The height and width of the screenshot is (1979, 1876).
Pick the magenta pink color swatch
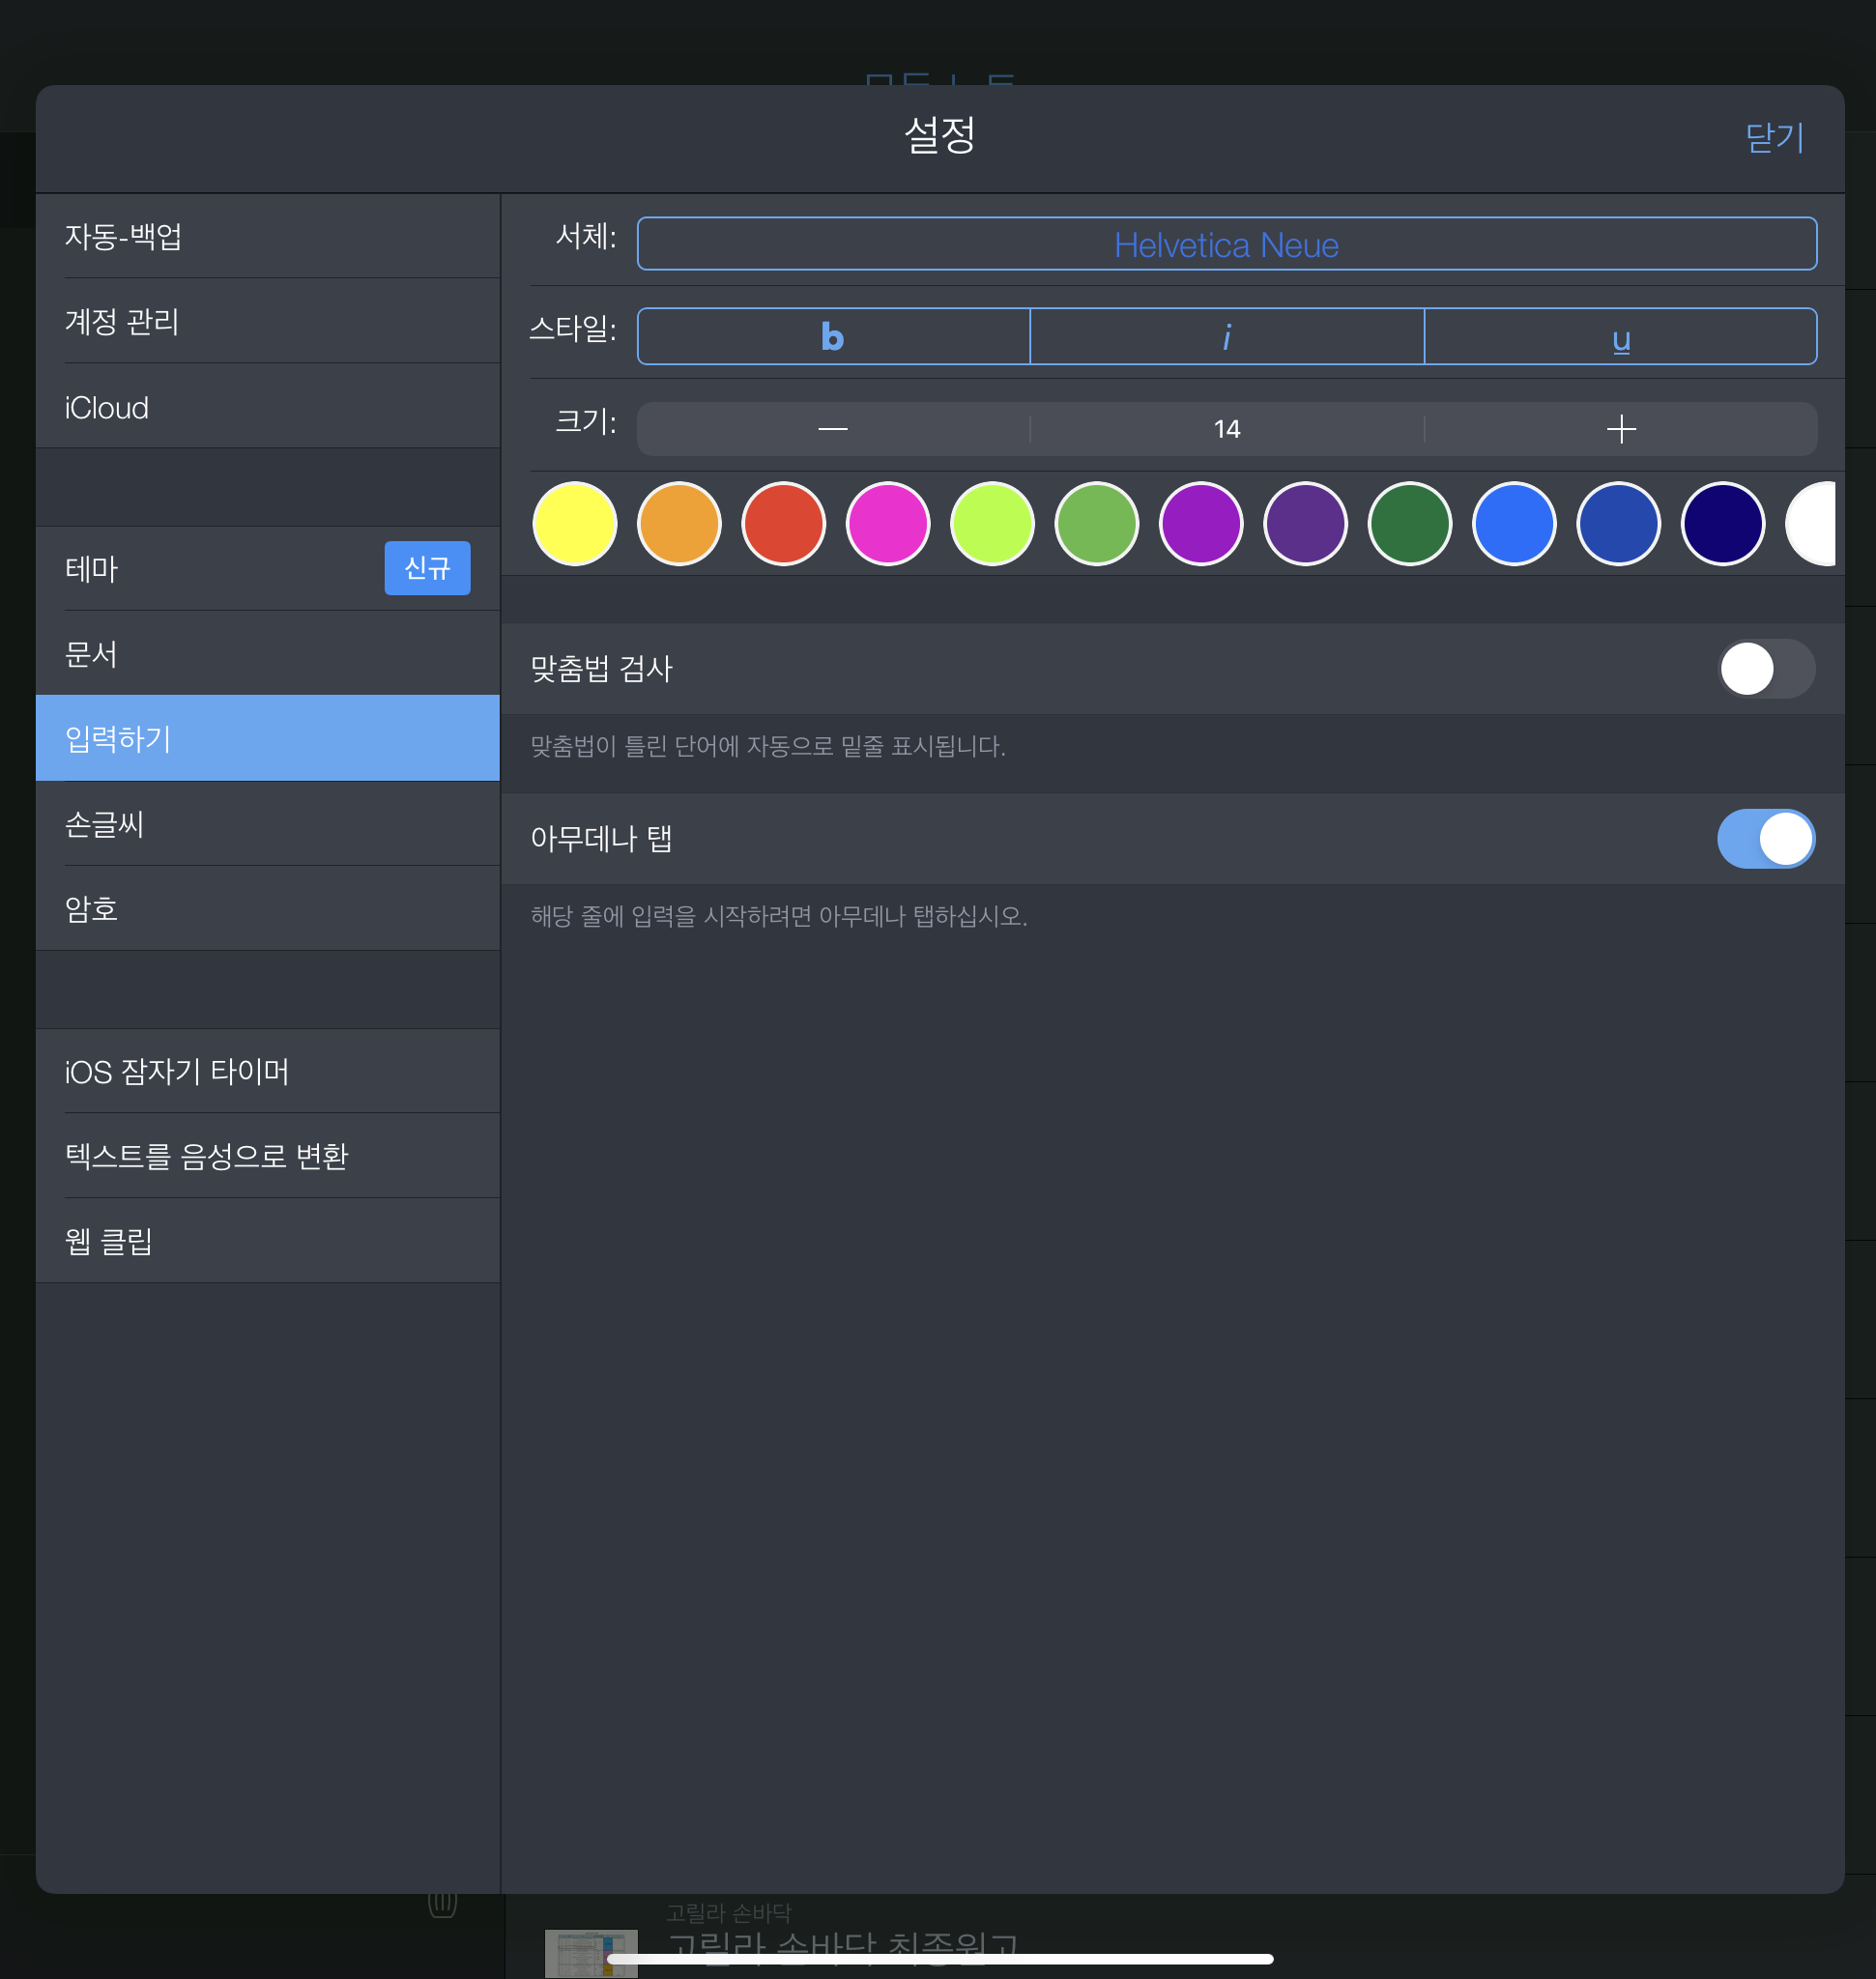(x=888, y=524)
